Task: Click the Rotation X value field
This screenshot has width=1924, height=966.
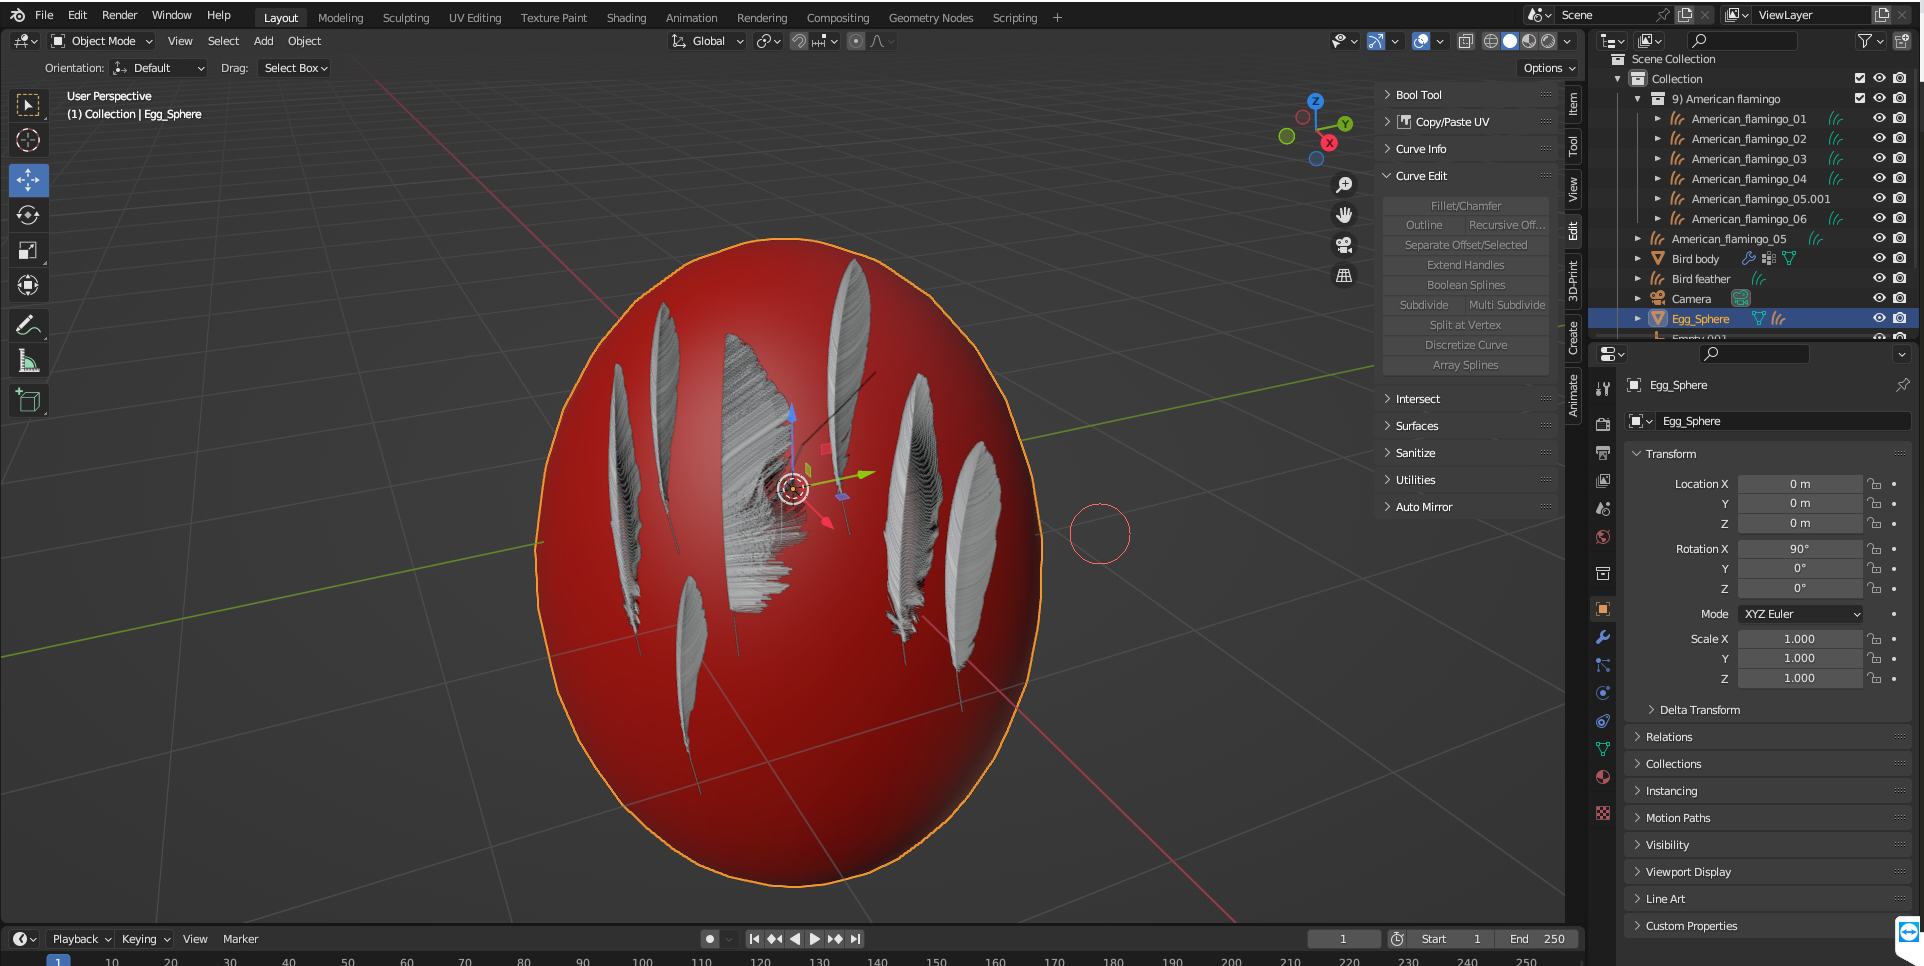Action: [1800, 549]
